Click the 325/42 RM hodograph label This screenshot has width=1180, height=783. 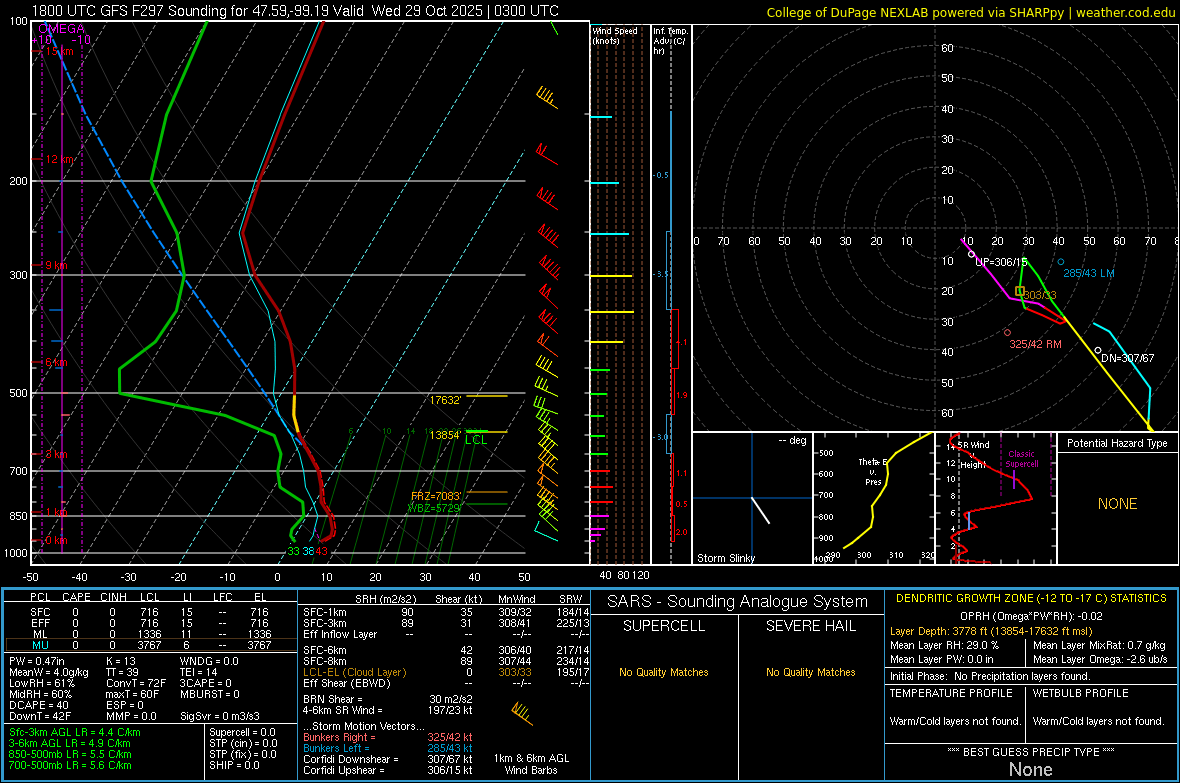coord(1036,344)
